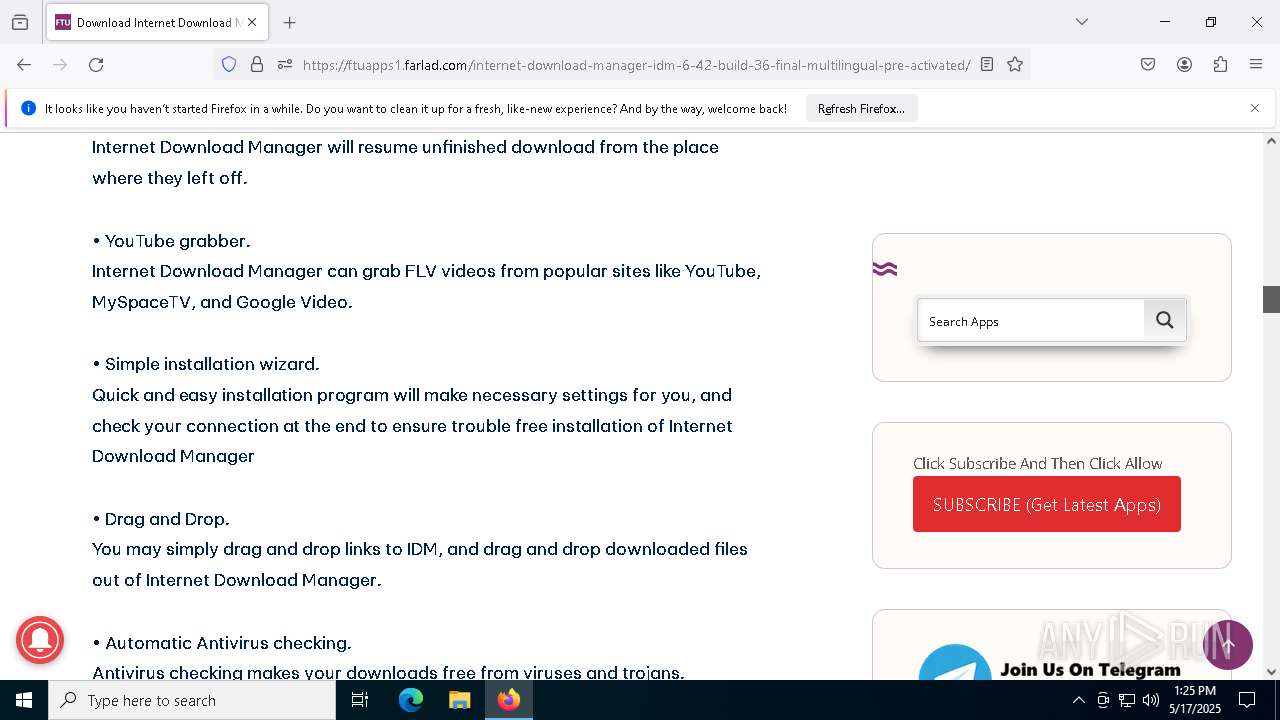The image size is (1280, 720).
Task: Save page to Pocket
Action: pyautogui.click(x=1148, y=65)
